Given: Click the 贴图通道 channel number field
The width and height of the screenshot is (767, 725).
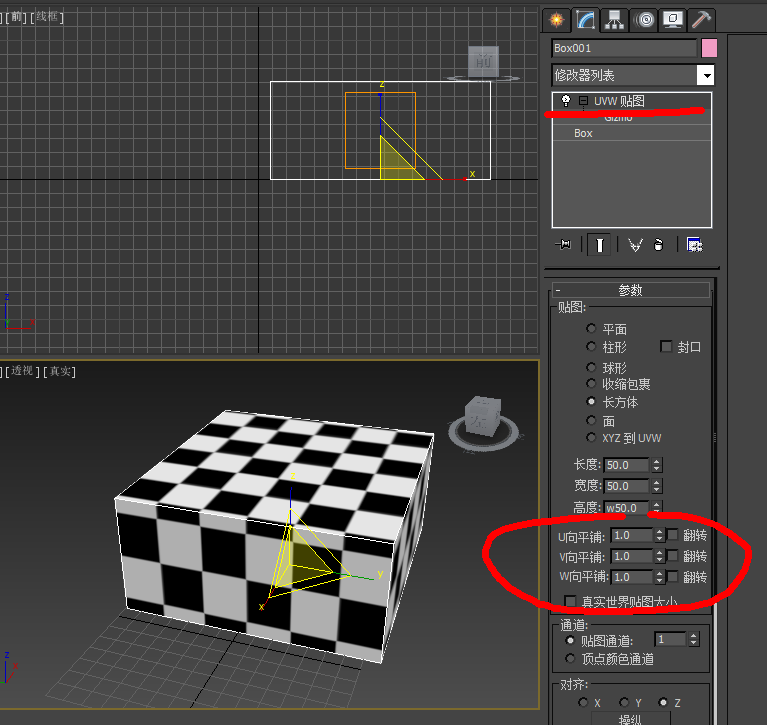Looking at the screenshot, I should [x=670, y=639].
